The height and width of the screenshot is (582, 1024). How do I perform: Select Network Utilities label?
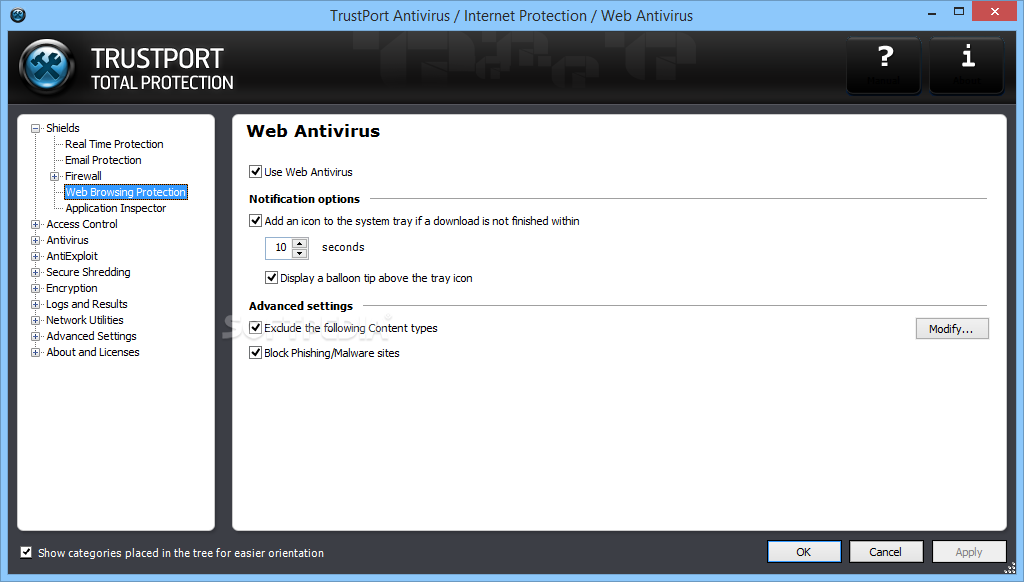[85, 320]
